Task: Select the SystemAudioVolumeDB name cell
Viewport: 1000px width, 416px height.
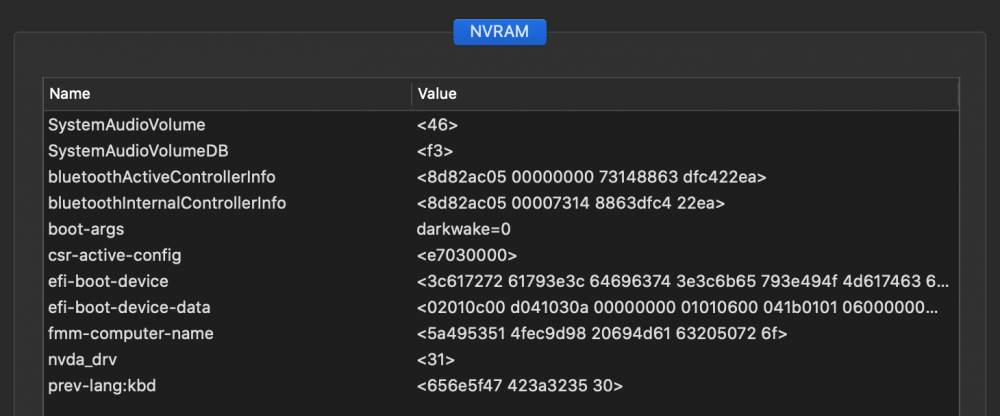Action: click(138, 151)
